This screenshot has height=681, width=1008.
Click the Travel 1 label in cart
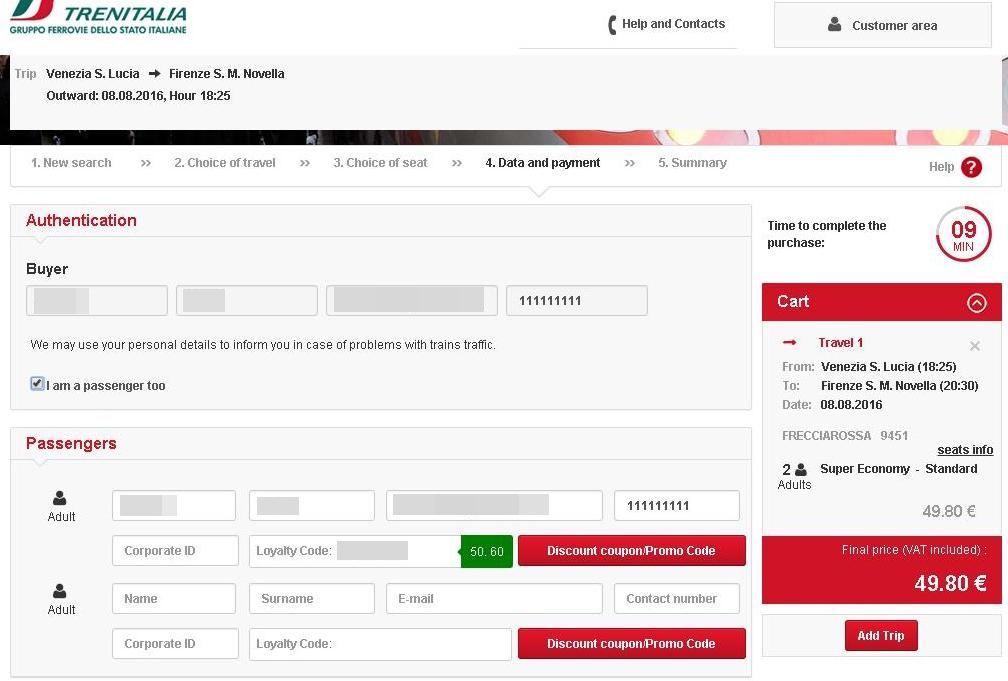(840, 342)
